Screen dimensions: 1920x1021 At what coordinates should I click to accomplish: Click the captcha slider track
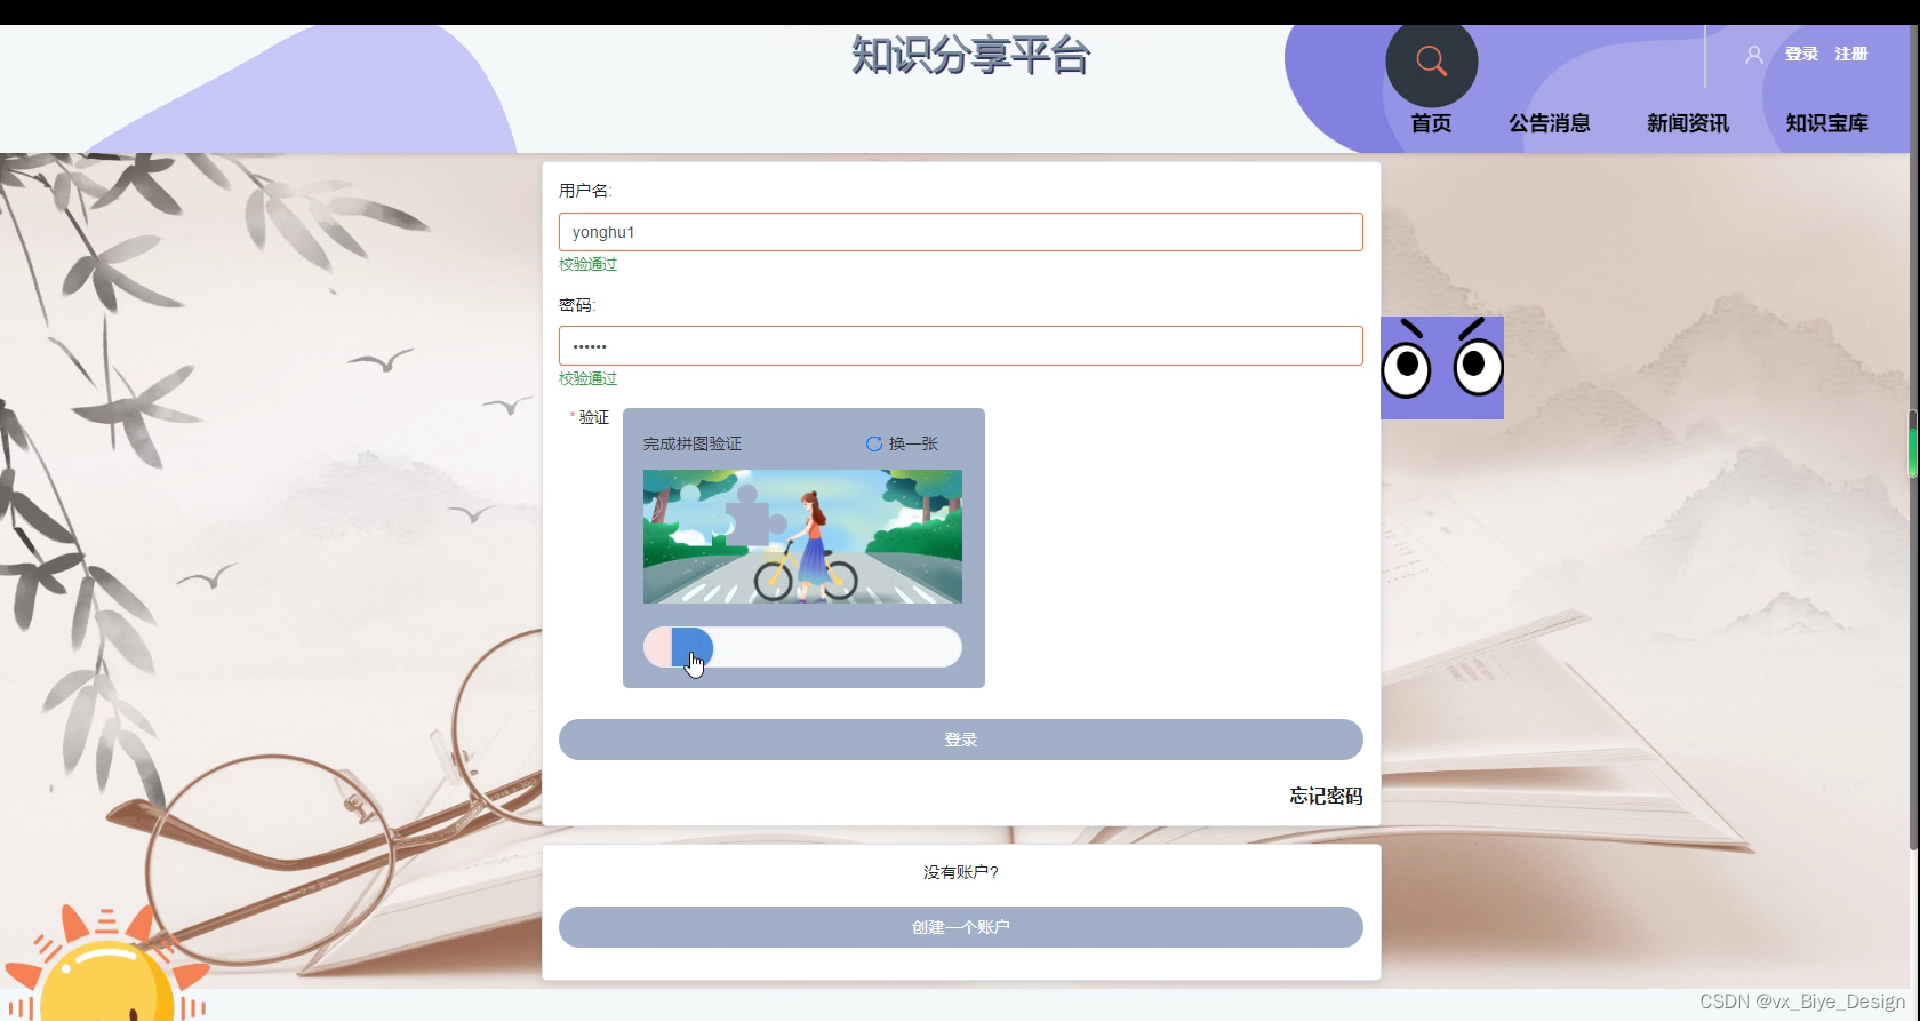pos(802,648)
